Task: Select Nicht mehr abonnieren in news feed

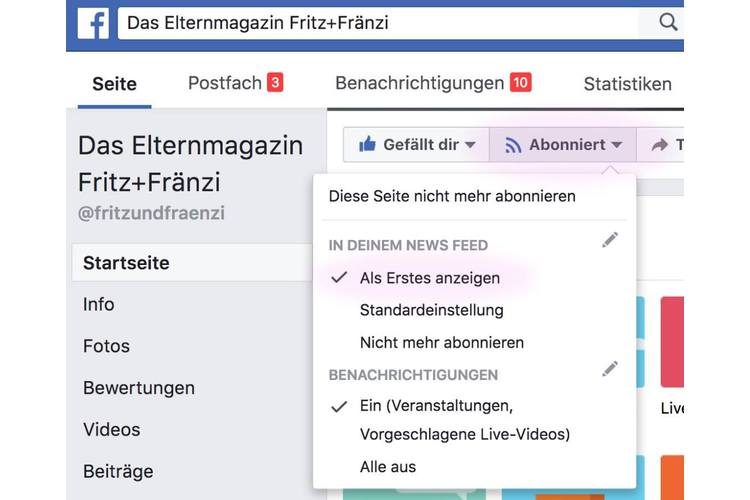Action: coord(441,343)
